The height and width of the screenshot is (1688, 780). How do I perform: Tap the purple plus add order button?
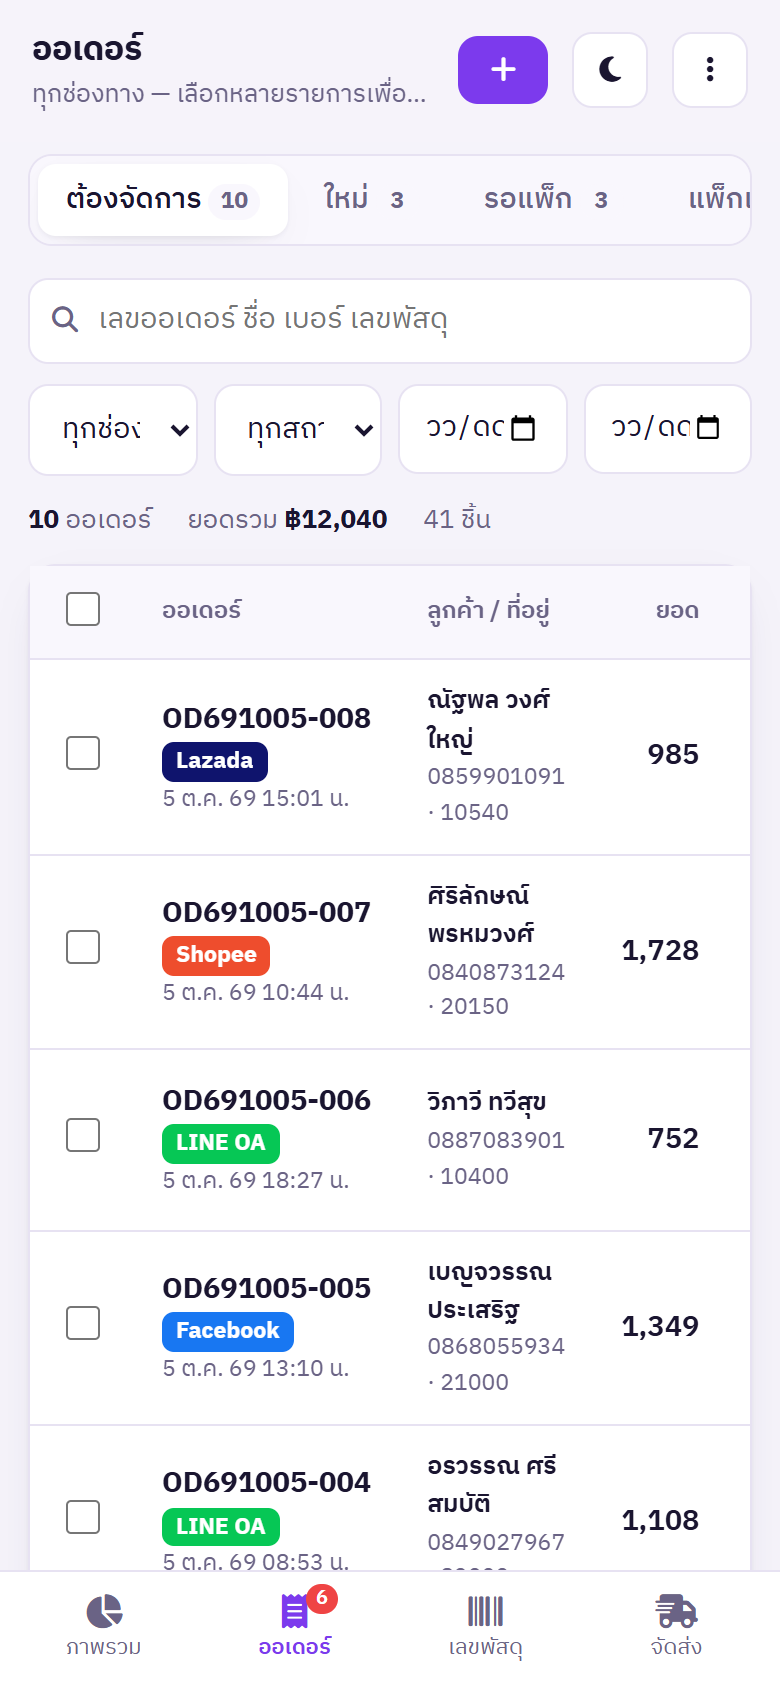click(x=503, y=70)
